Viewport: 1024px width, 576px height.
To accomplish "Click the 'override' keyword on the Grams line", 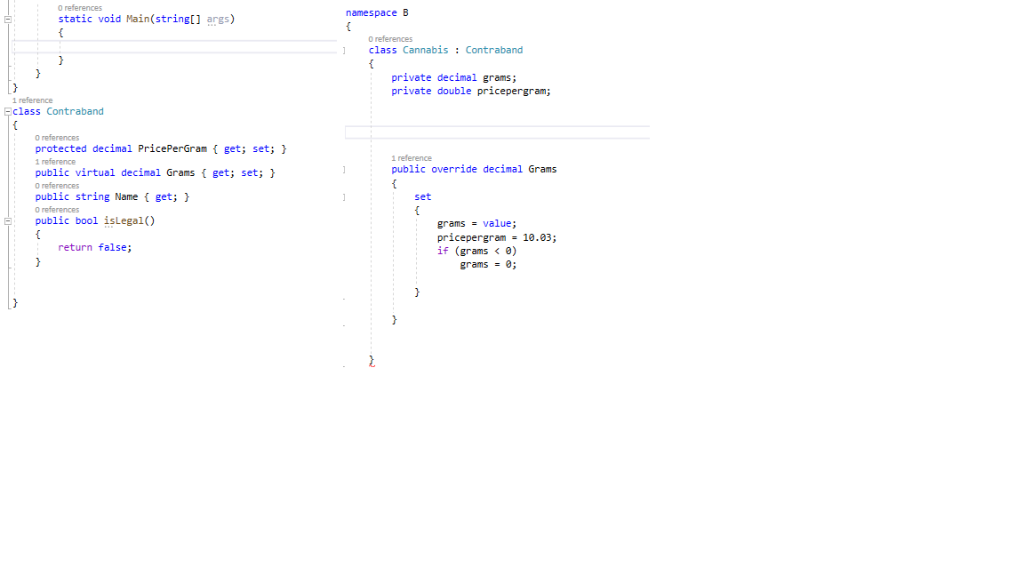I will (x=454, y=169).
